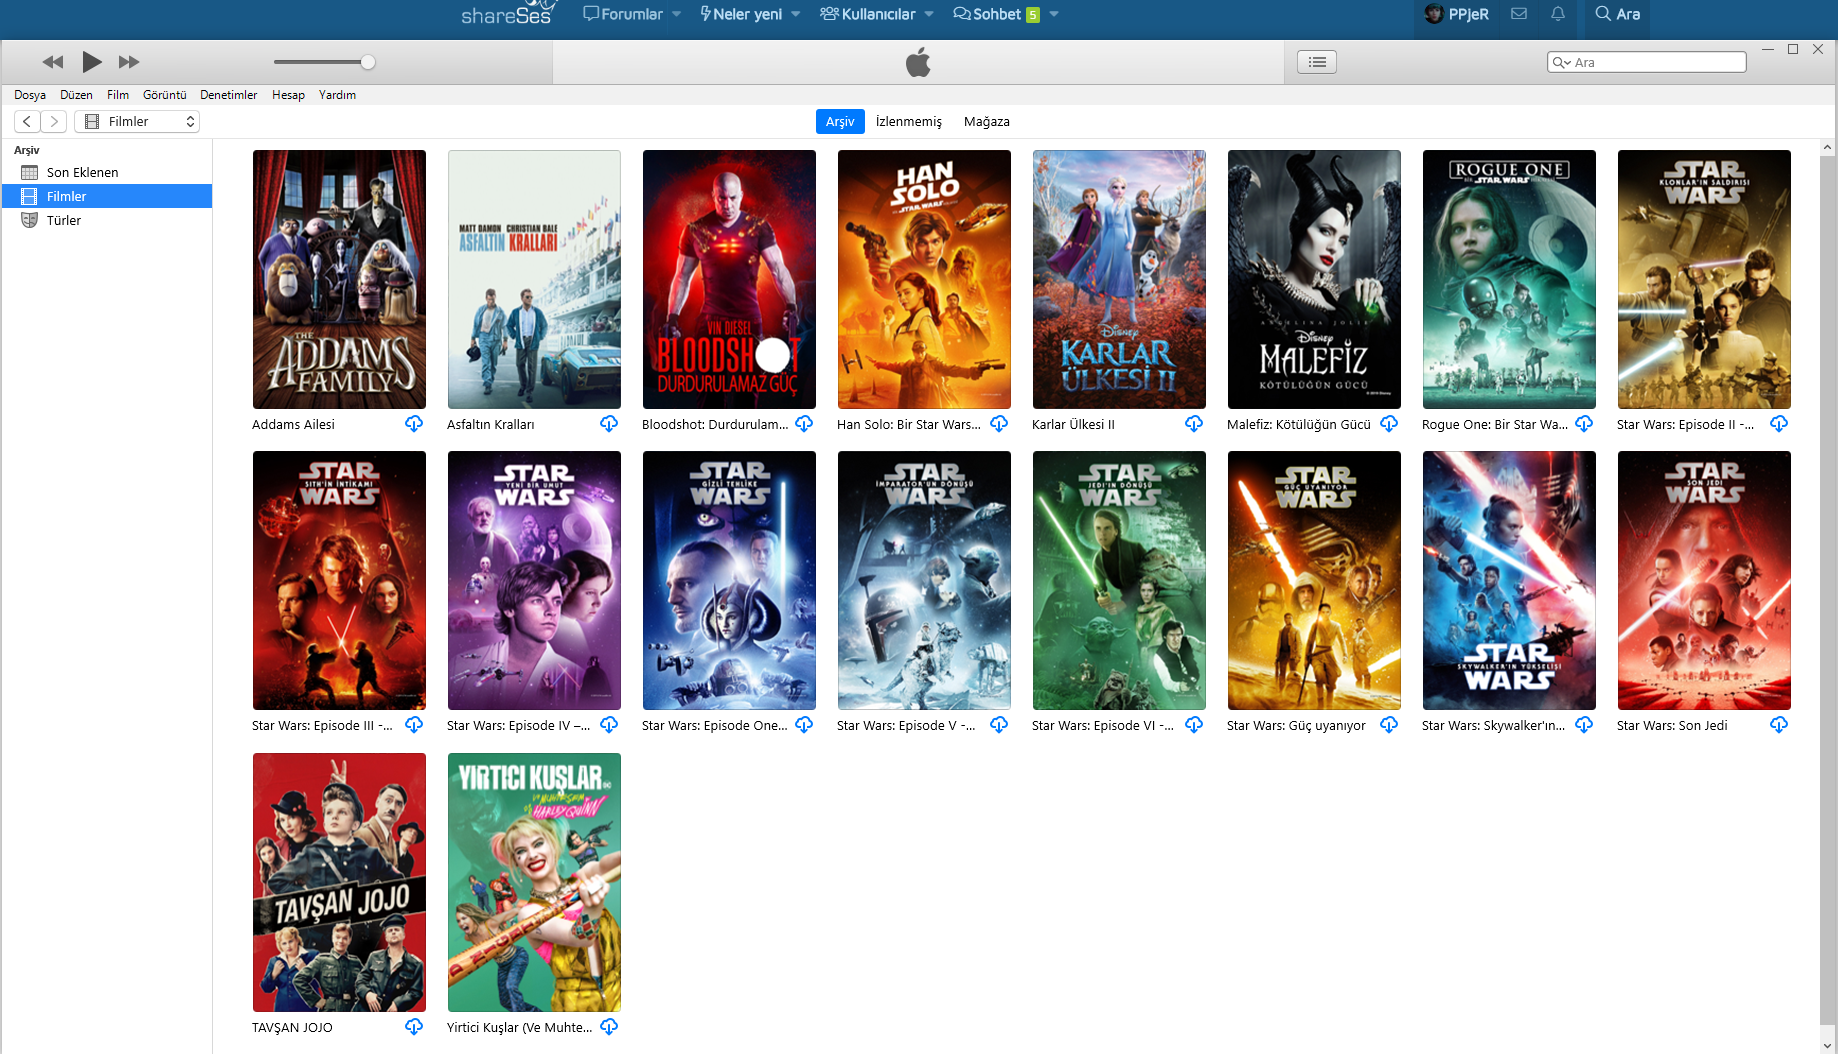This screenshot has width=1838, height=1054.
Task: Open the PPjeR user profile menu
Action: coord(1457,14)
